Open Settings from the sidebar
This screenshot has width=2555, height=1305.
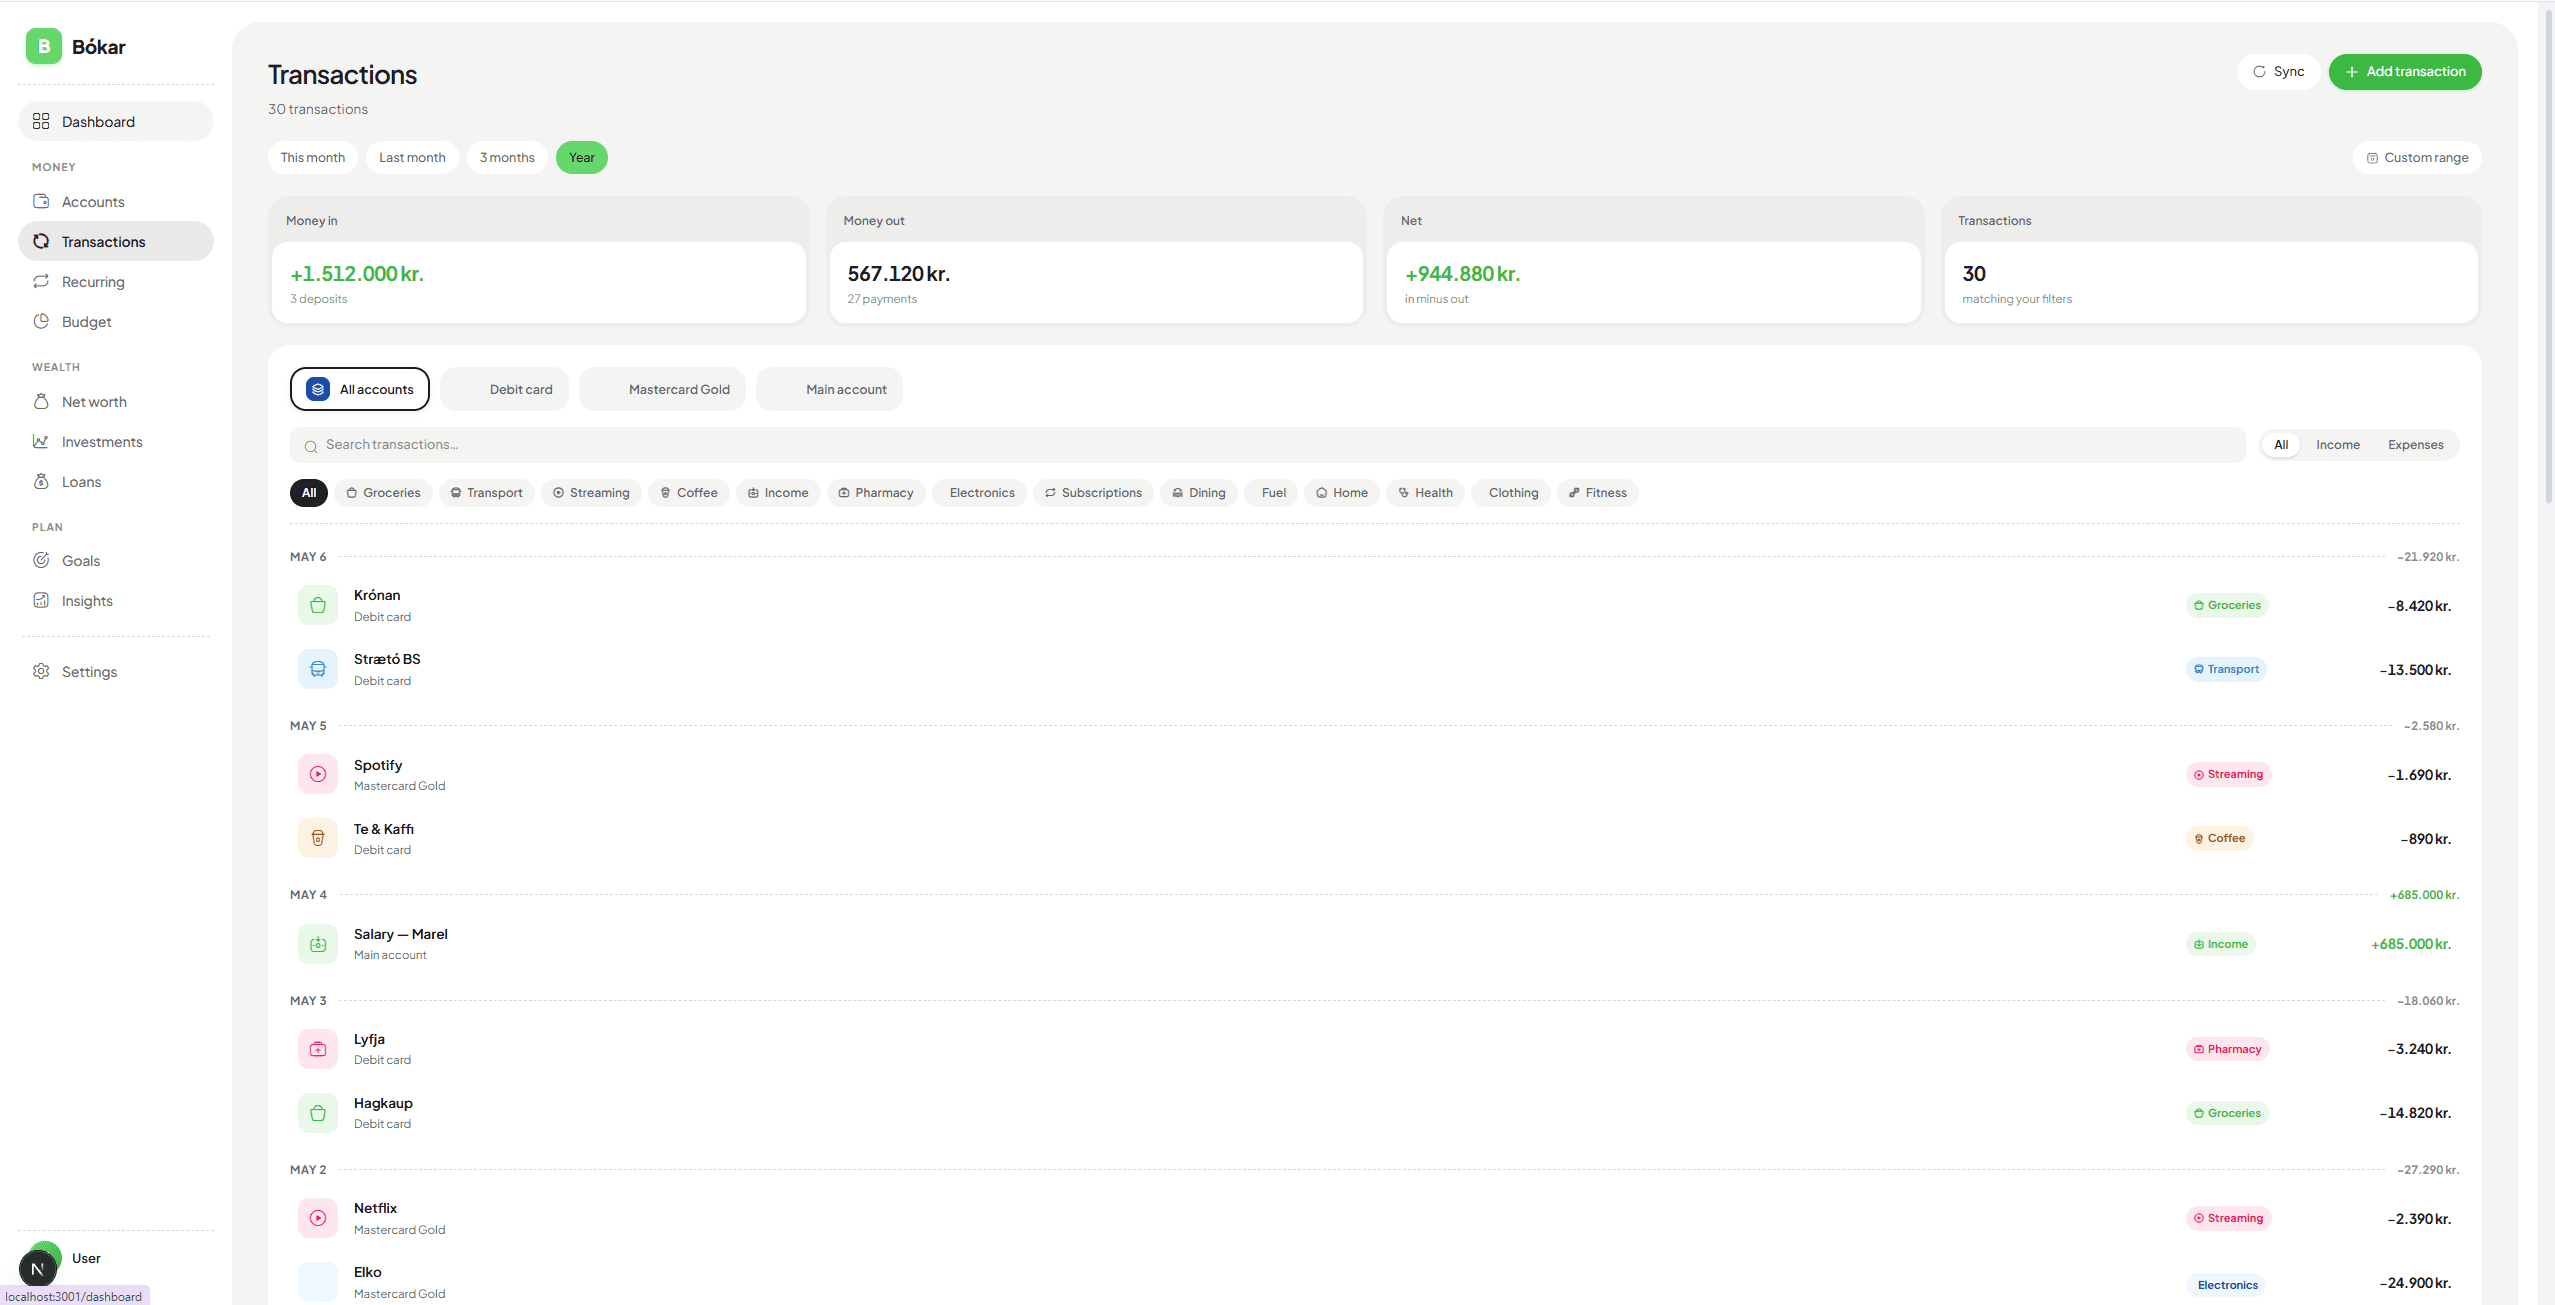click(x=116, y=671)
